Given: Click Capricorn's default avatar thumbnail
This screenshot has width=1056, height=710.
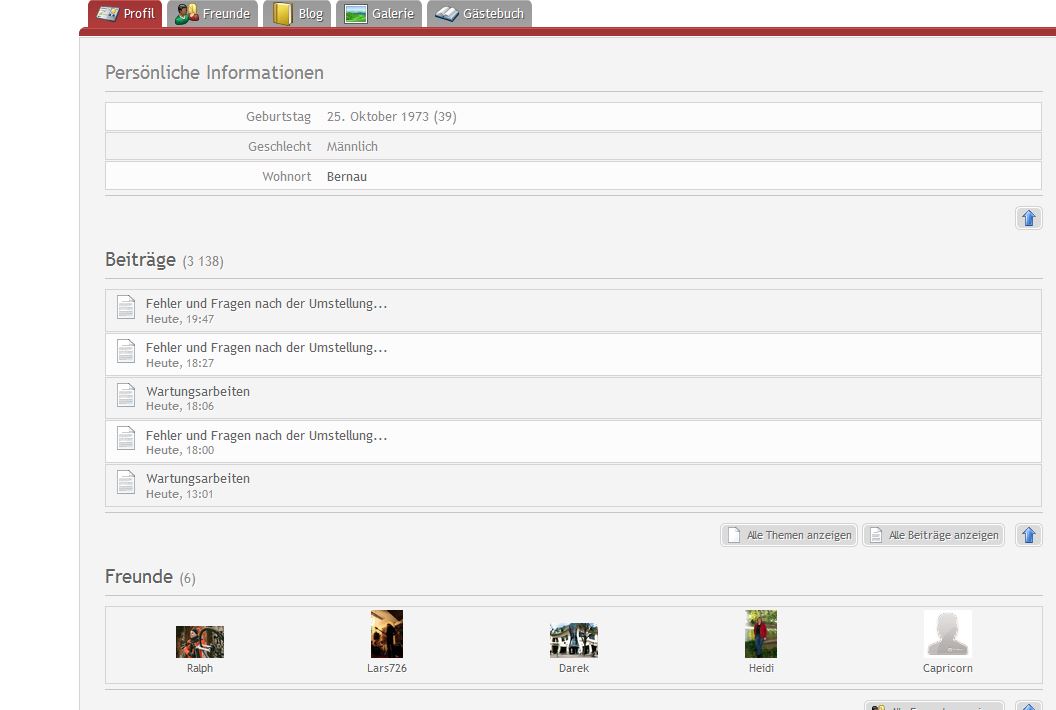Looking at the screenshot, I should click(x=947, y=634).
